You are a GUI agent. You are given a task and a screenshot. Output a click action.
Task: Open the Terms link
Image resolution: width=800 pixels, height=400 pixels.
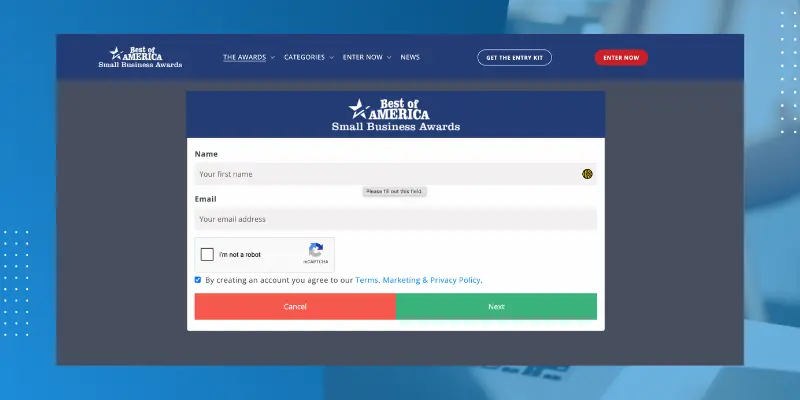[366, 280]
